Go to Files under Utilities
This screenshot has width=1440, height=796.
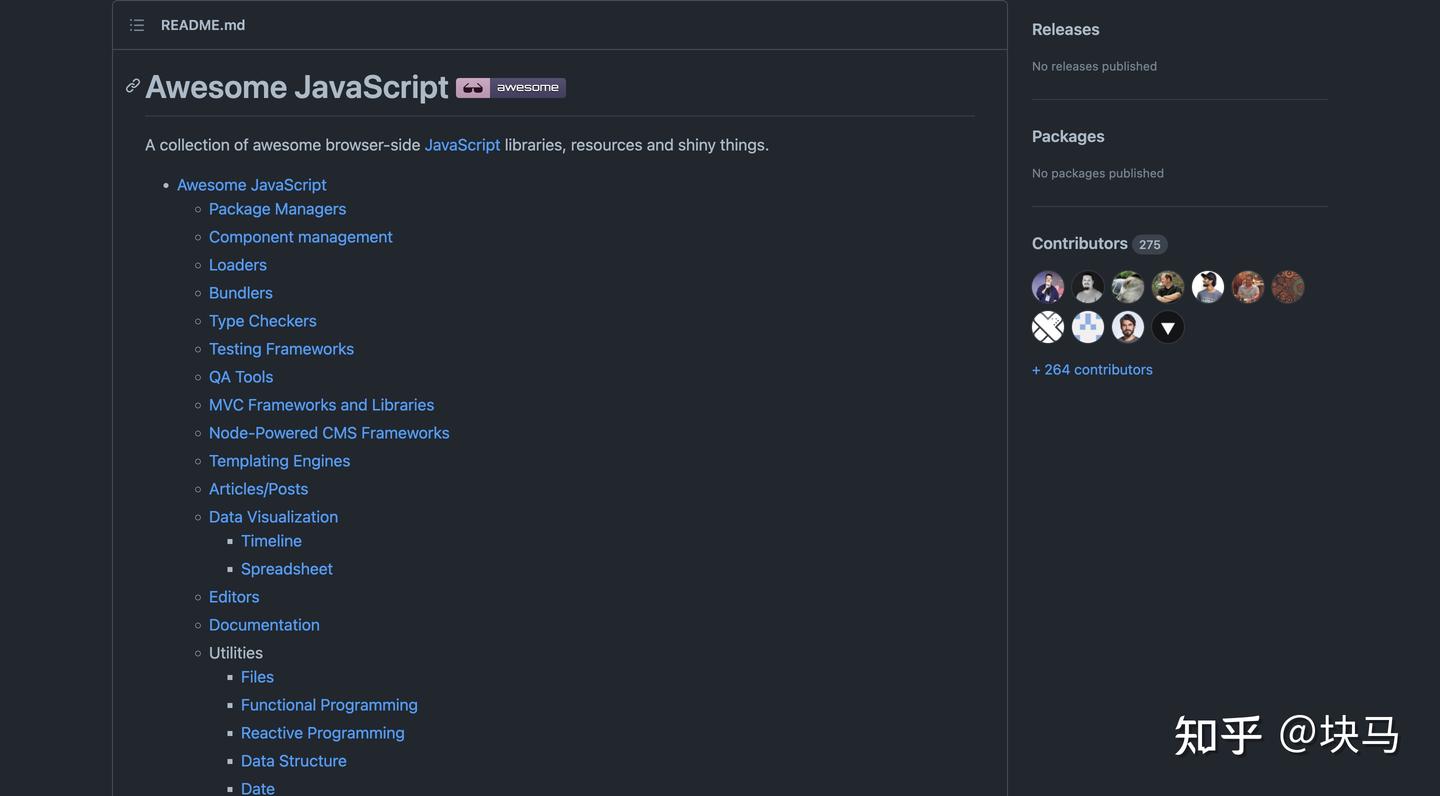point(258,677)
